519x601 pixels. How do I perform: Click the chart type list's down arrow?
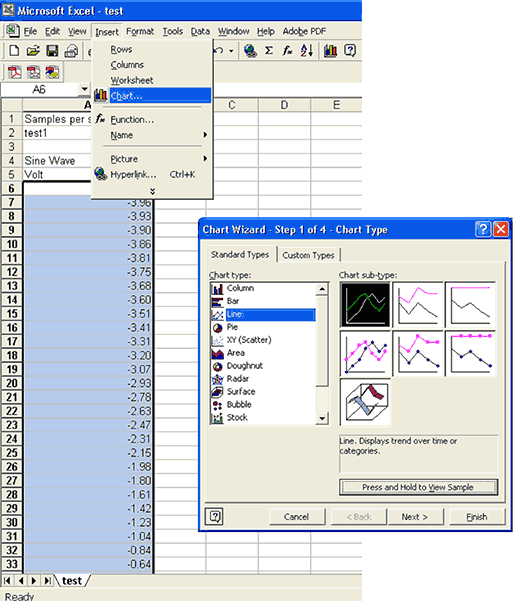322,418
